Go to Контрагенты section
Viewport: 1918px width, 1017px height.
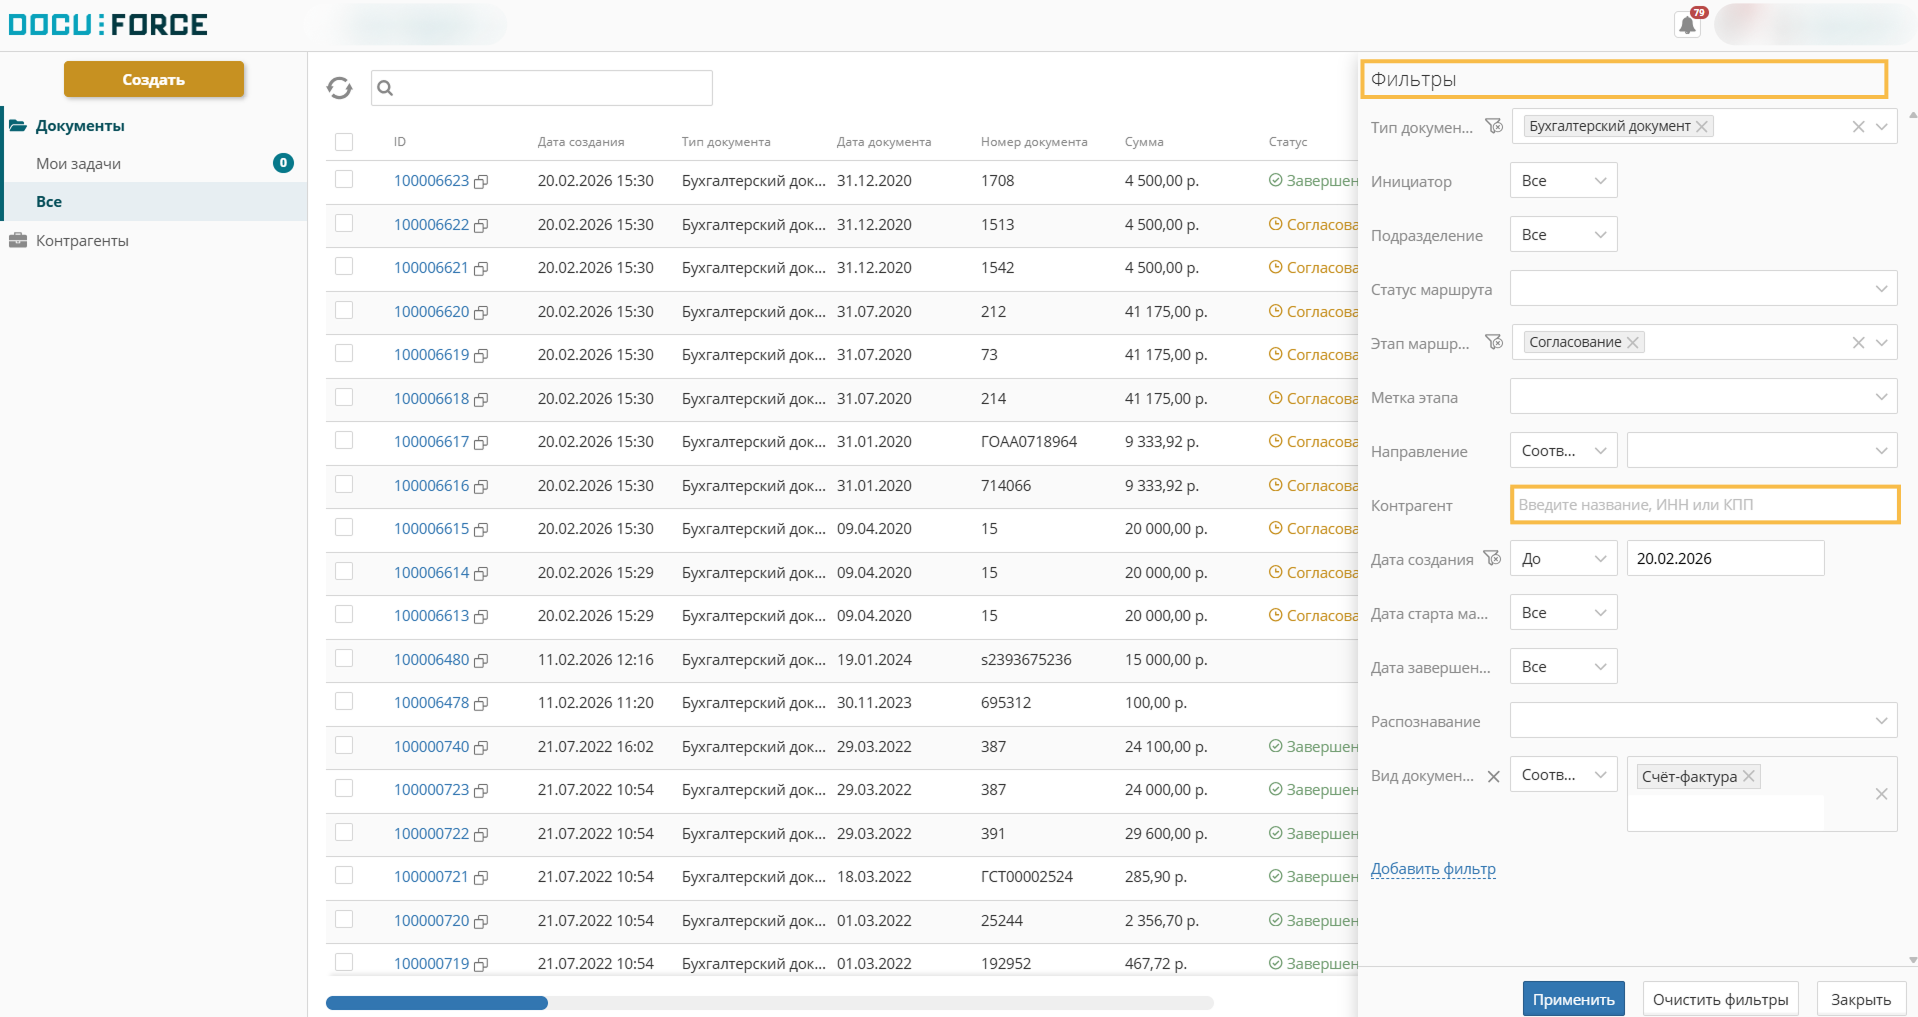pyautogui.click(x=82, y=241)
